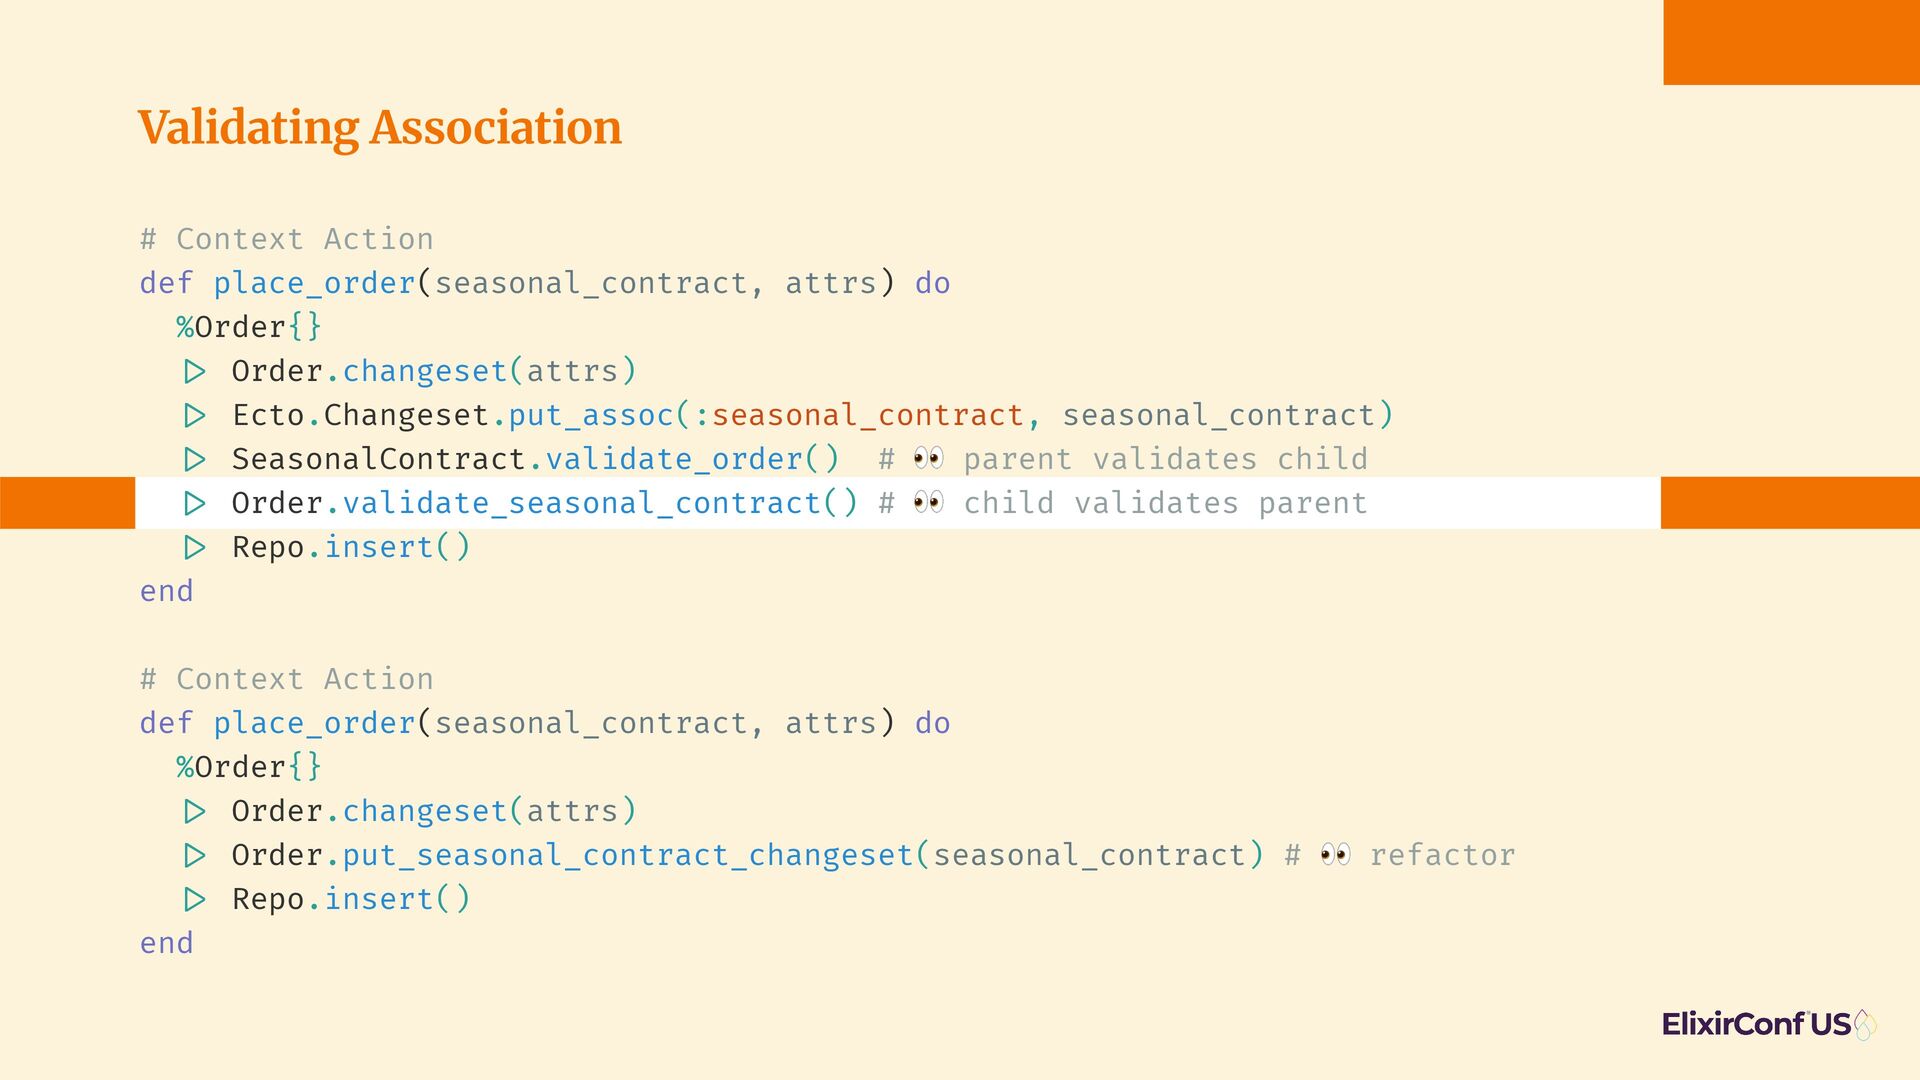Click the orange rectangle in the top-right corner
1920x1080 pixels.
pos(1791,42)
